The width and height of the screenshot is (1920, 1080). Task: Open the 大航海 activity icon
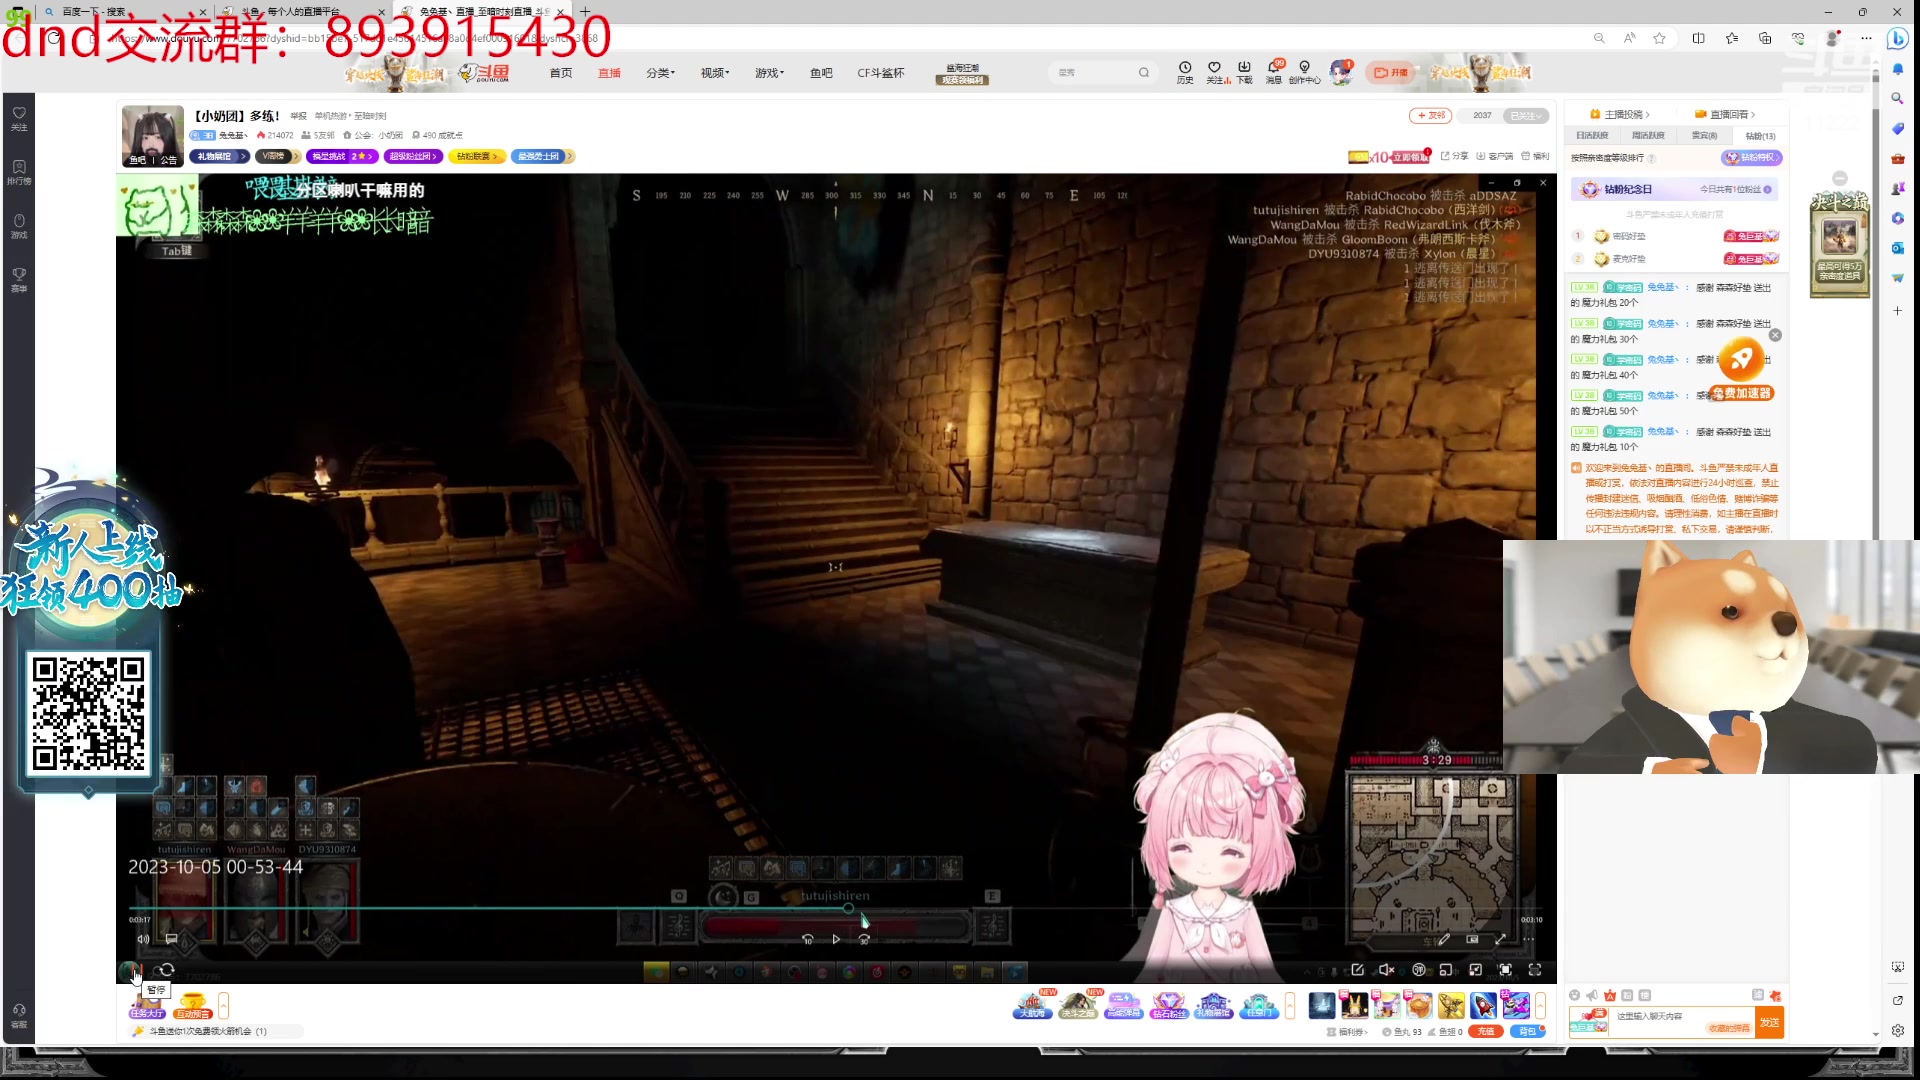(x=1032, y=1005)
